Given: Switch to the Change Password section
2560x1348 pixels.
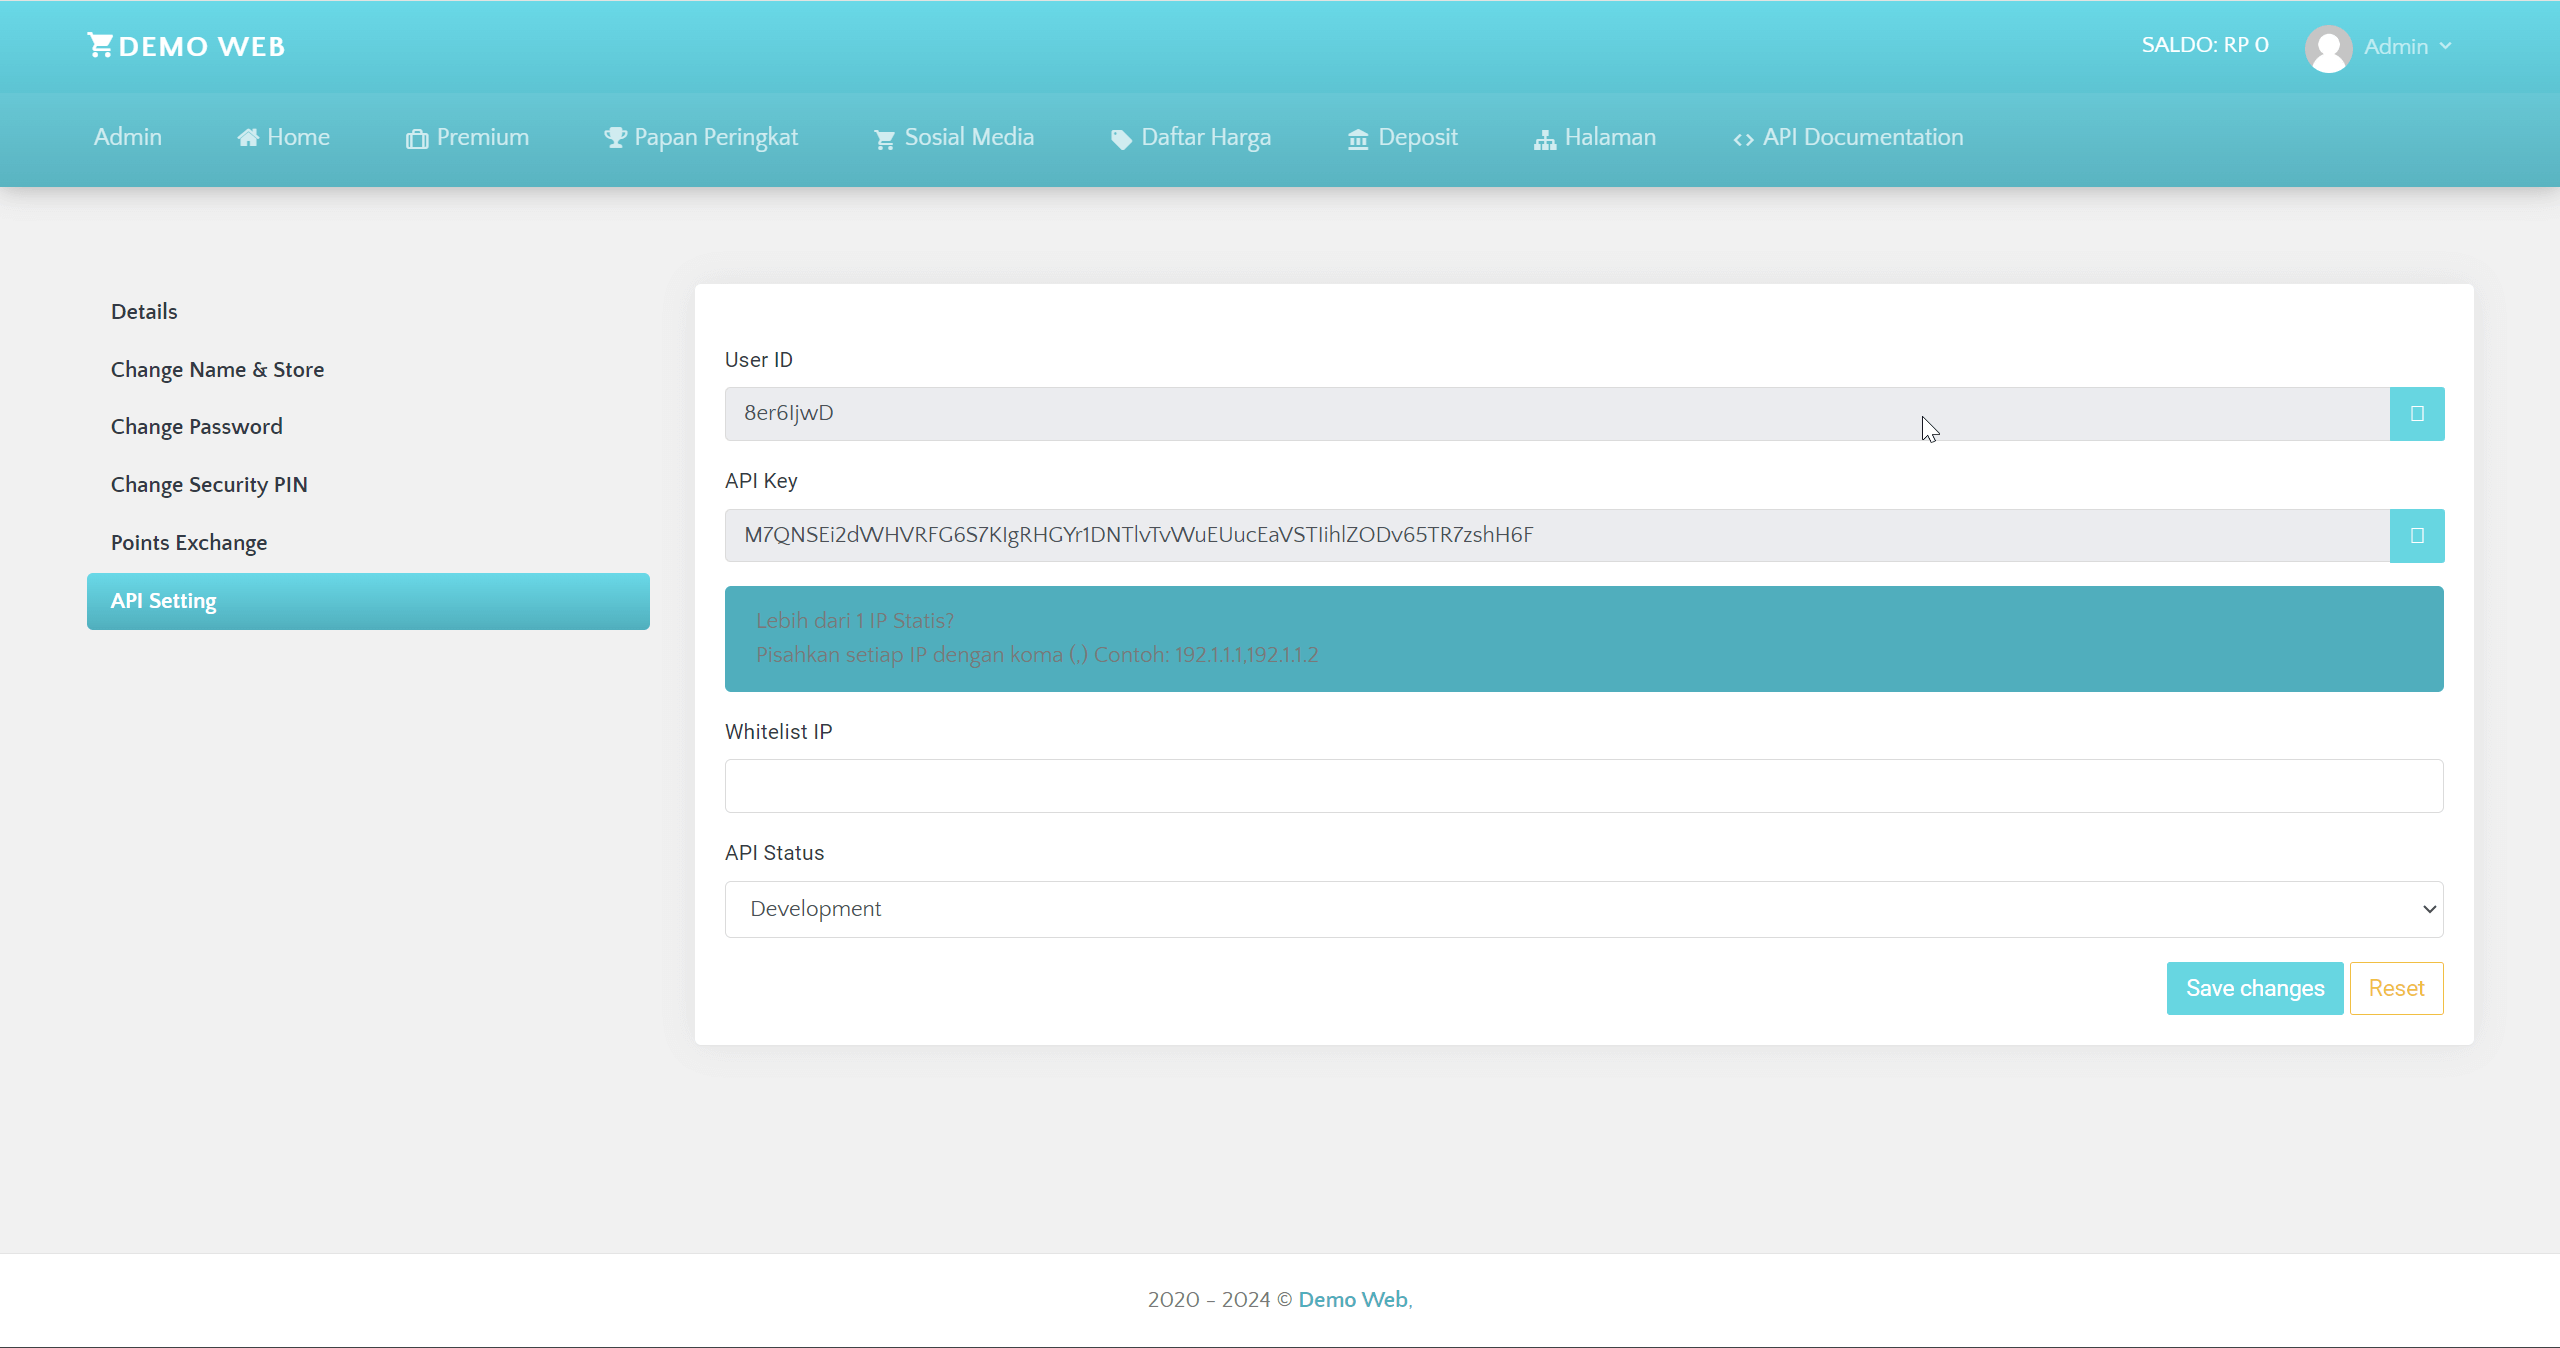Looking at the screenshot, I should click(x=196, y=426).
